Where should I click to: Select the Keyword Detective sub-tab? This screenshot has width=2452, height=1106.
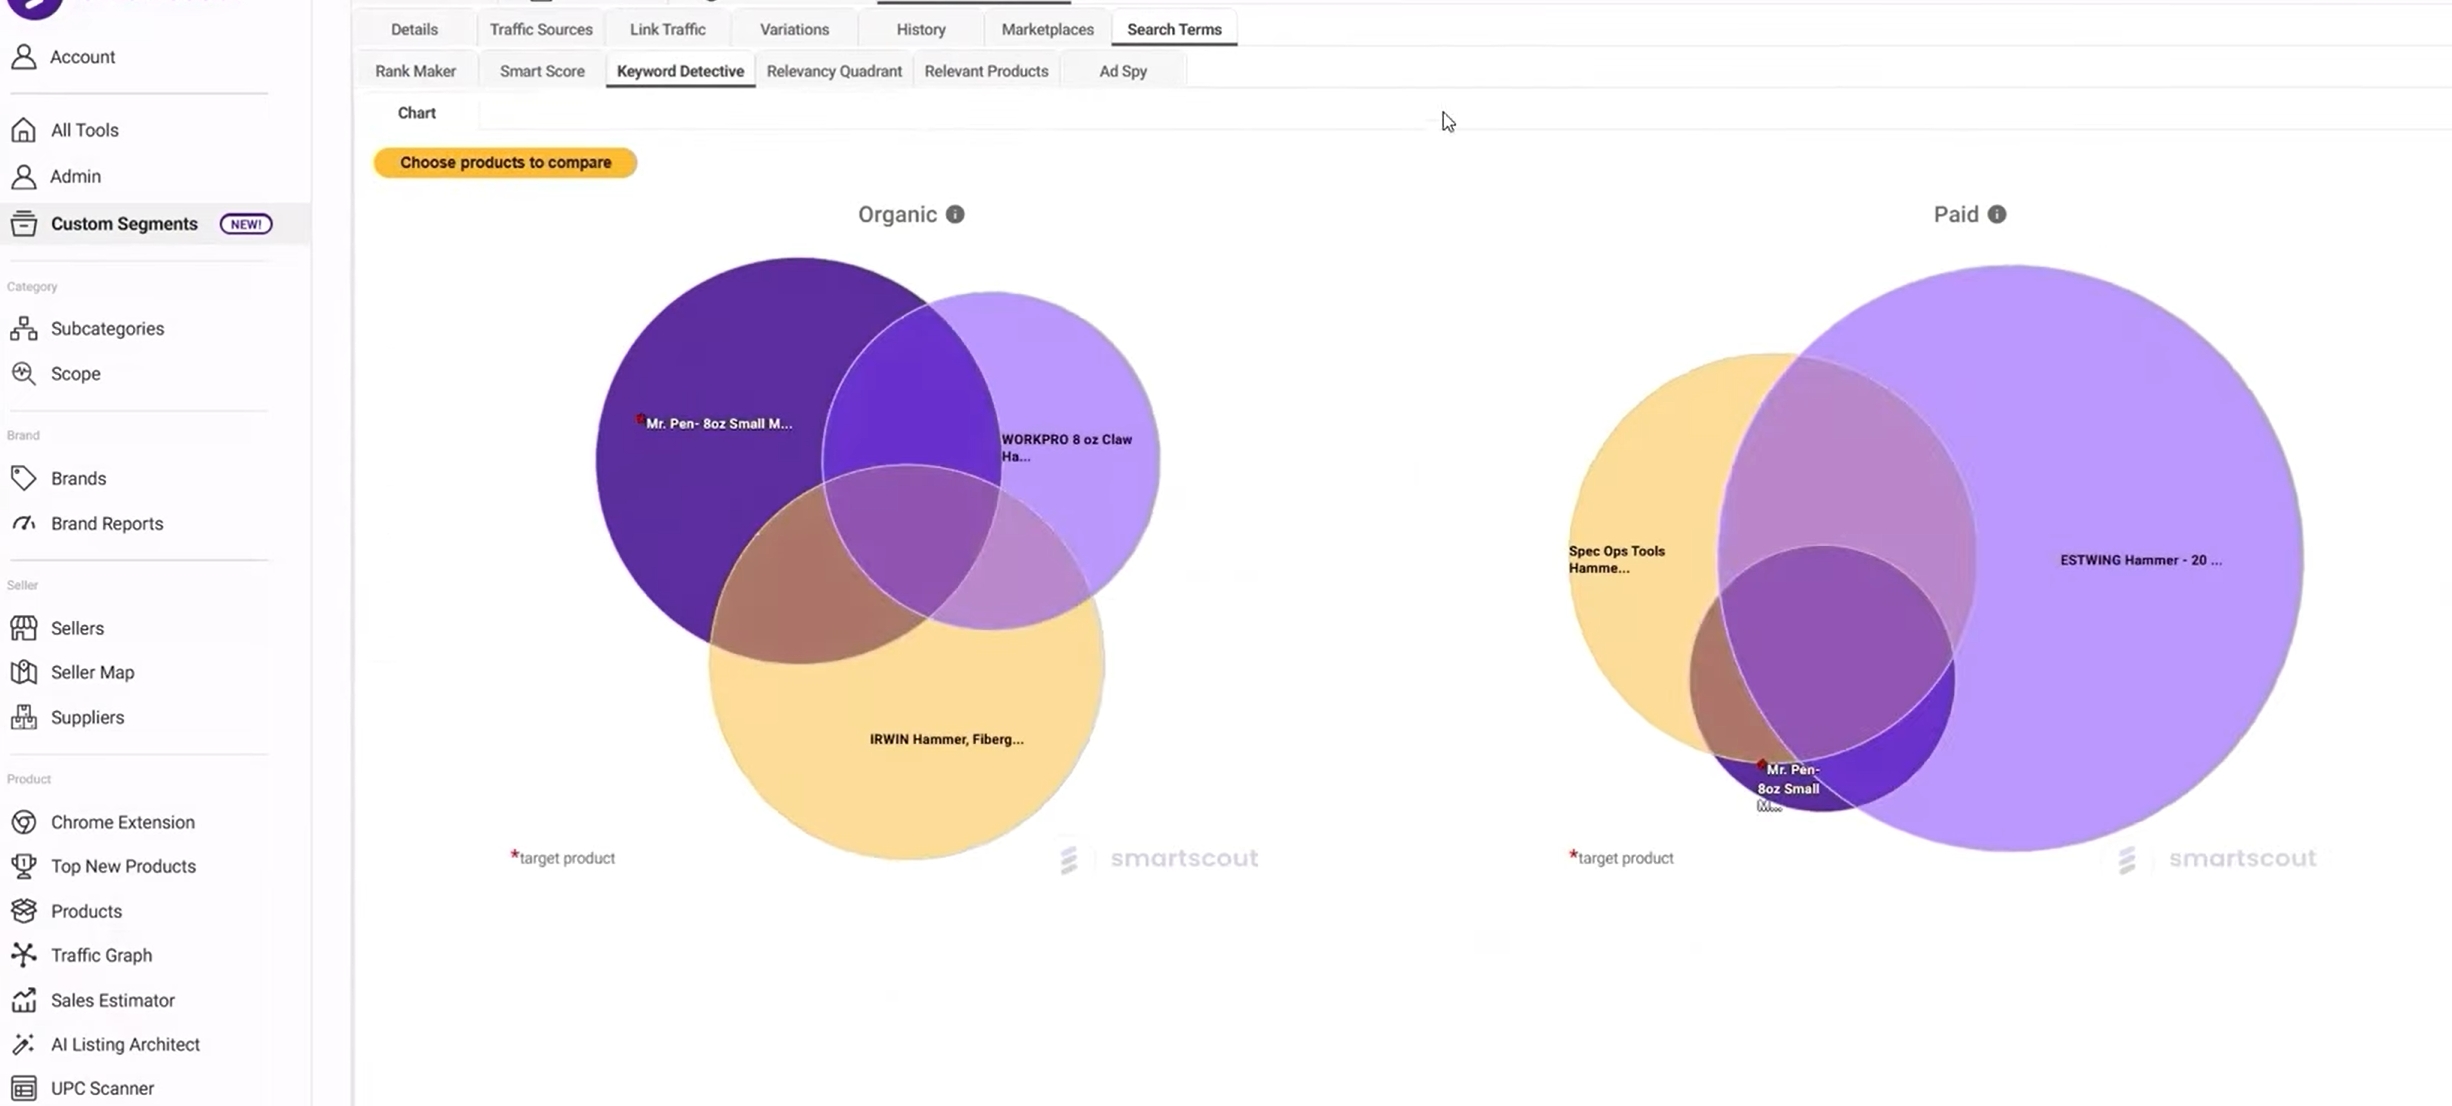click(x=680, y=71)
